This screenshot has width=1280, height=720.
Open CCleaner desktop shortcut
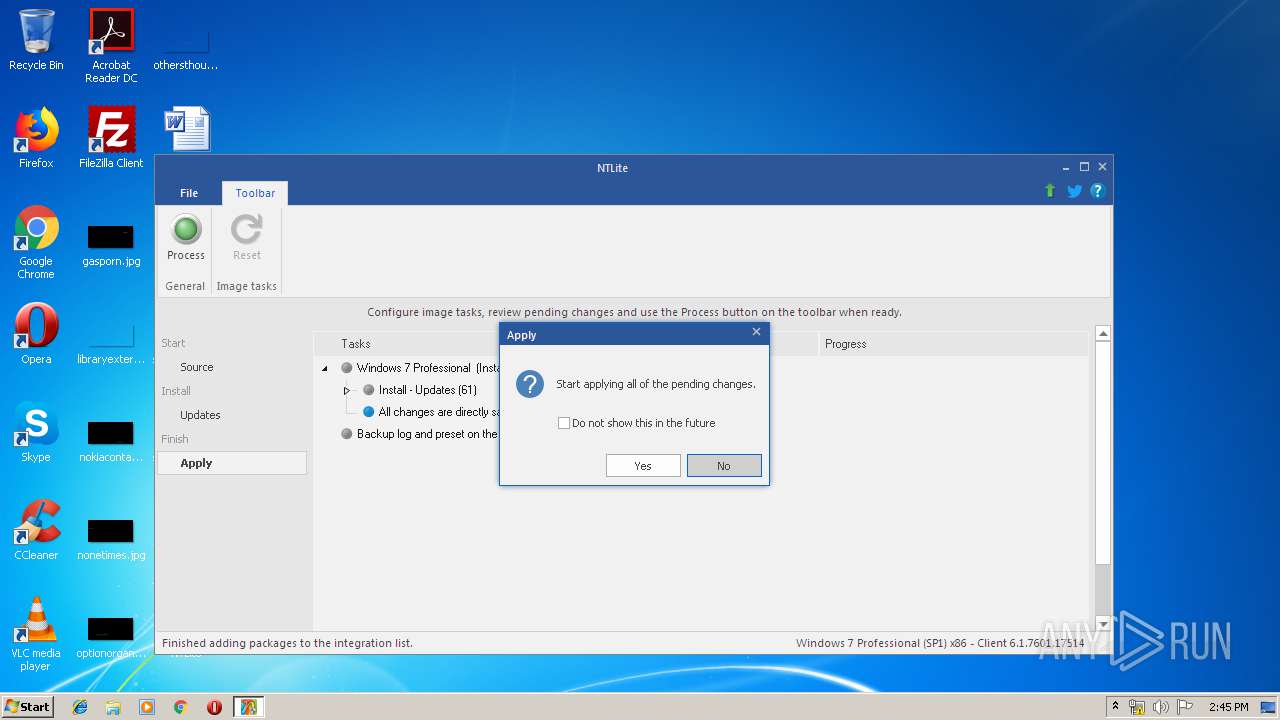[x=36, y=530]
